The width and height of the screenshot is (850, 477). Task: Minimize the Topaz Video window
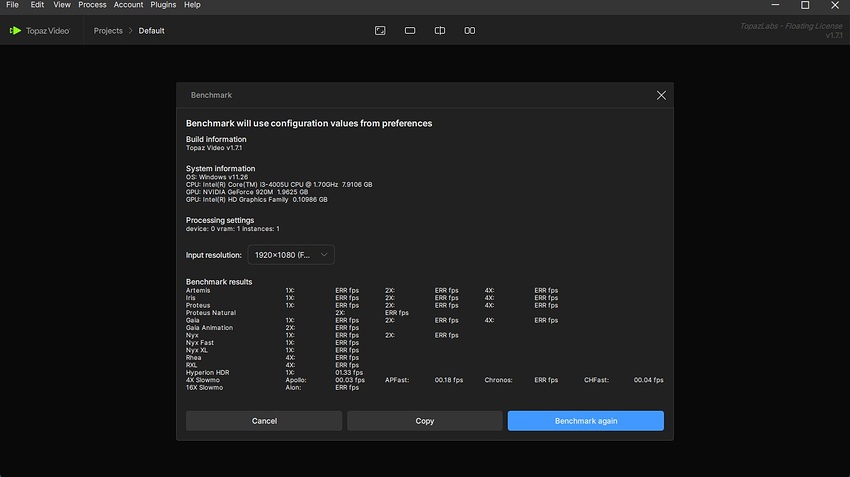pyautogui.click(x=775, y=5)
